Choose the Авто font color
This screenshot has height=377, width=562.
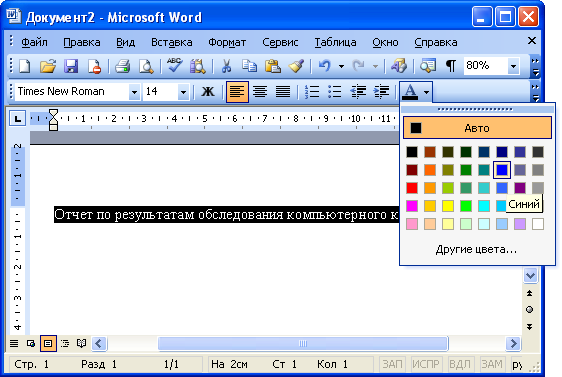coord(477,128)
